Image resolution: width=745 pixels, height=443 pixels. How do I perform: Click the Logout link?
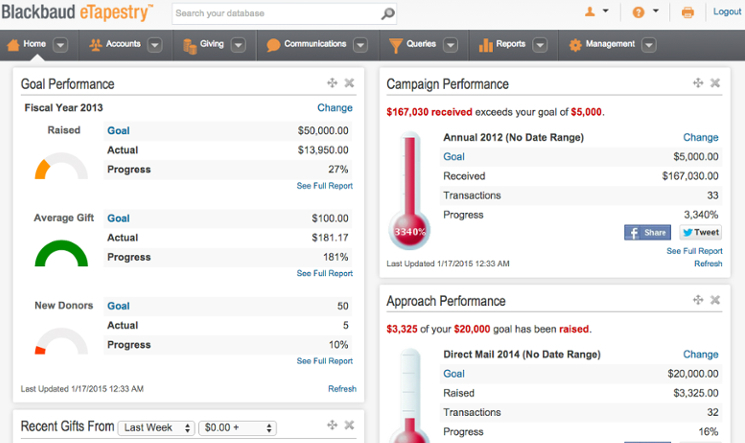726,12
